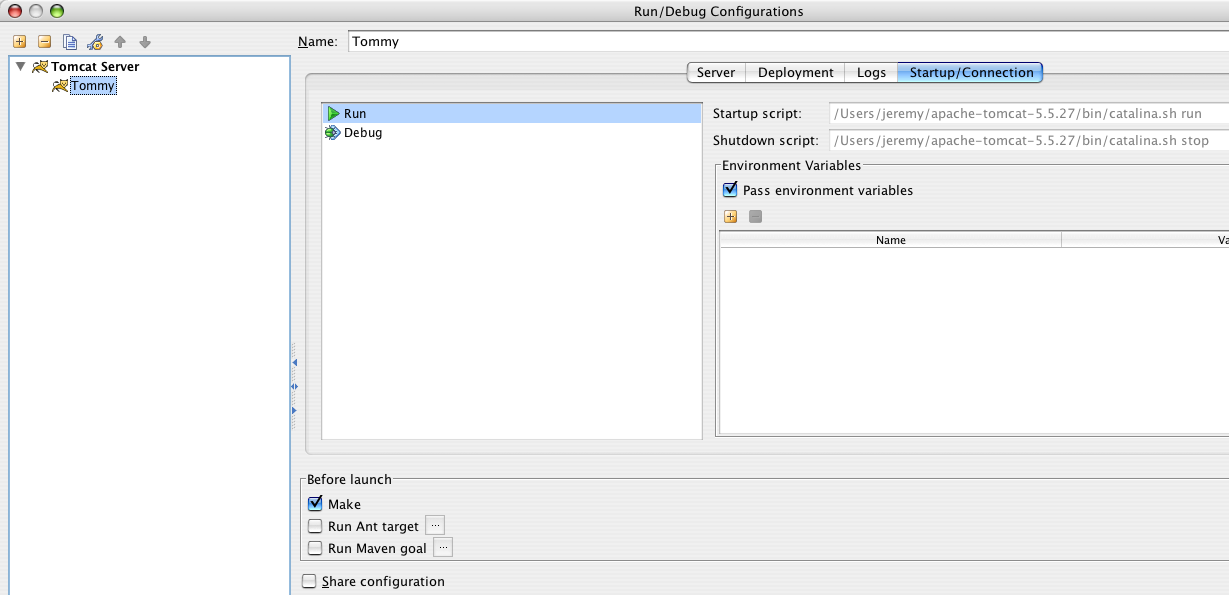Enable Run Ant target checkbox
Screen dimensions: 1229x595
(316, 526)
